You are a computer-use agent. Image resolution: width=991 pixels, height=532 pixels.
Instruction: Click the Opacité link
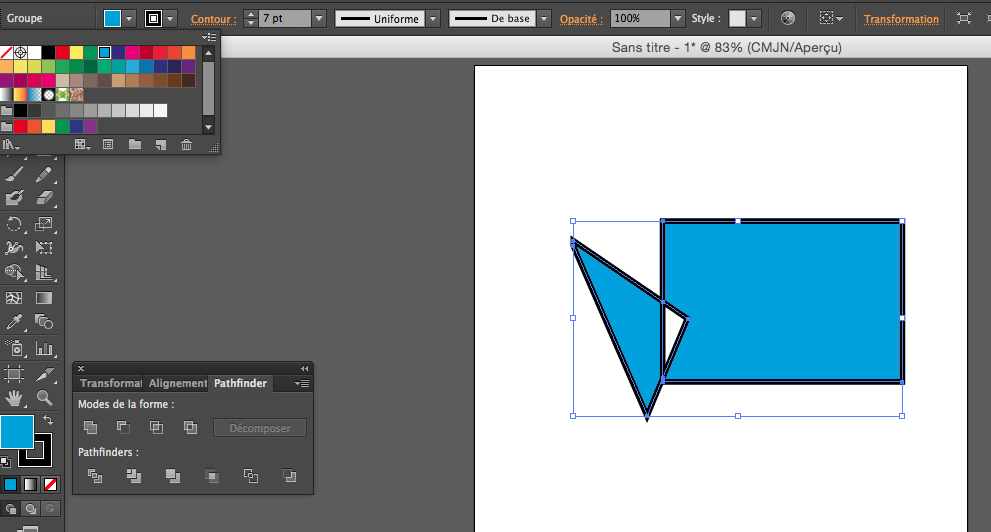581,20
